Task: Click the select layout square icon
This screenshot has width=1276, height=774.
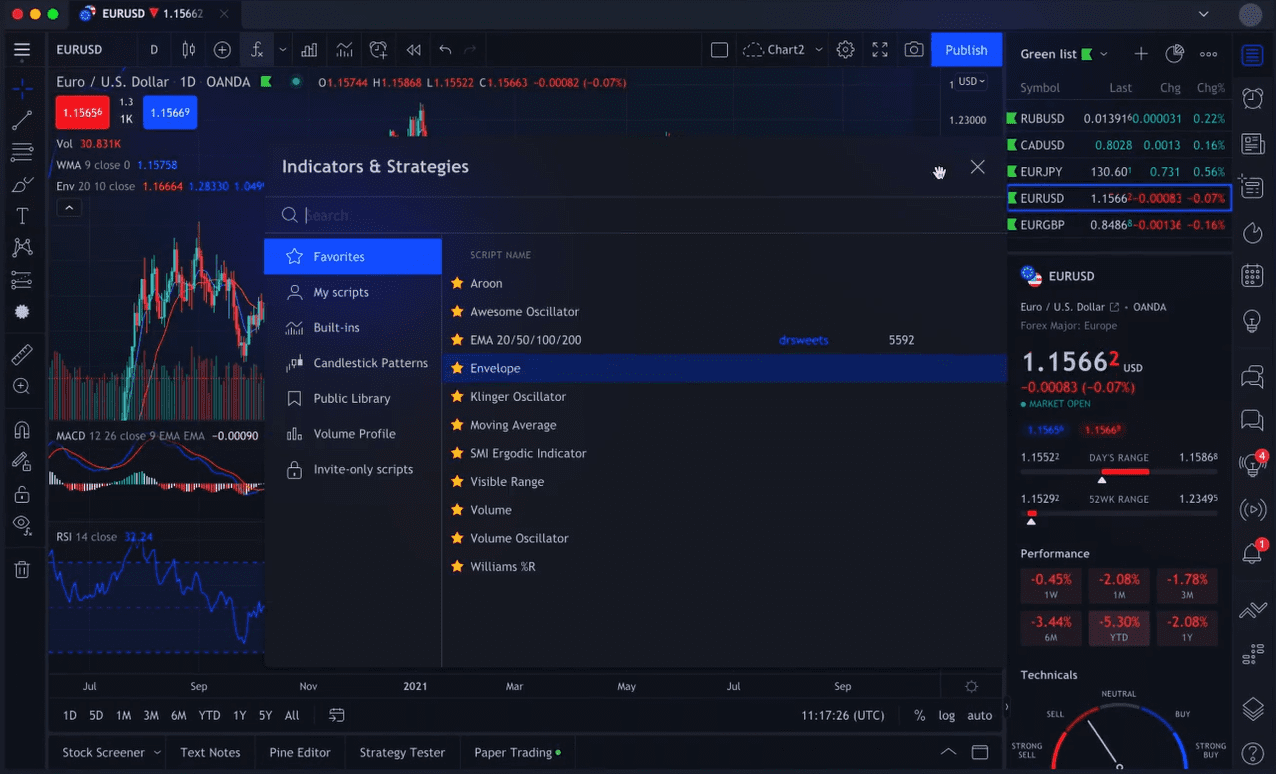Action: coord(719,50)
